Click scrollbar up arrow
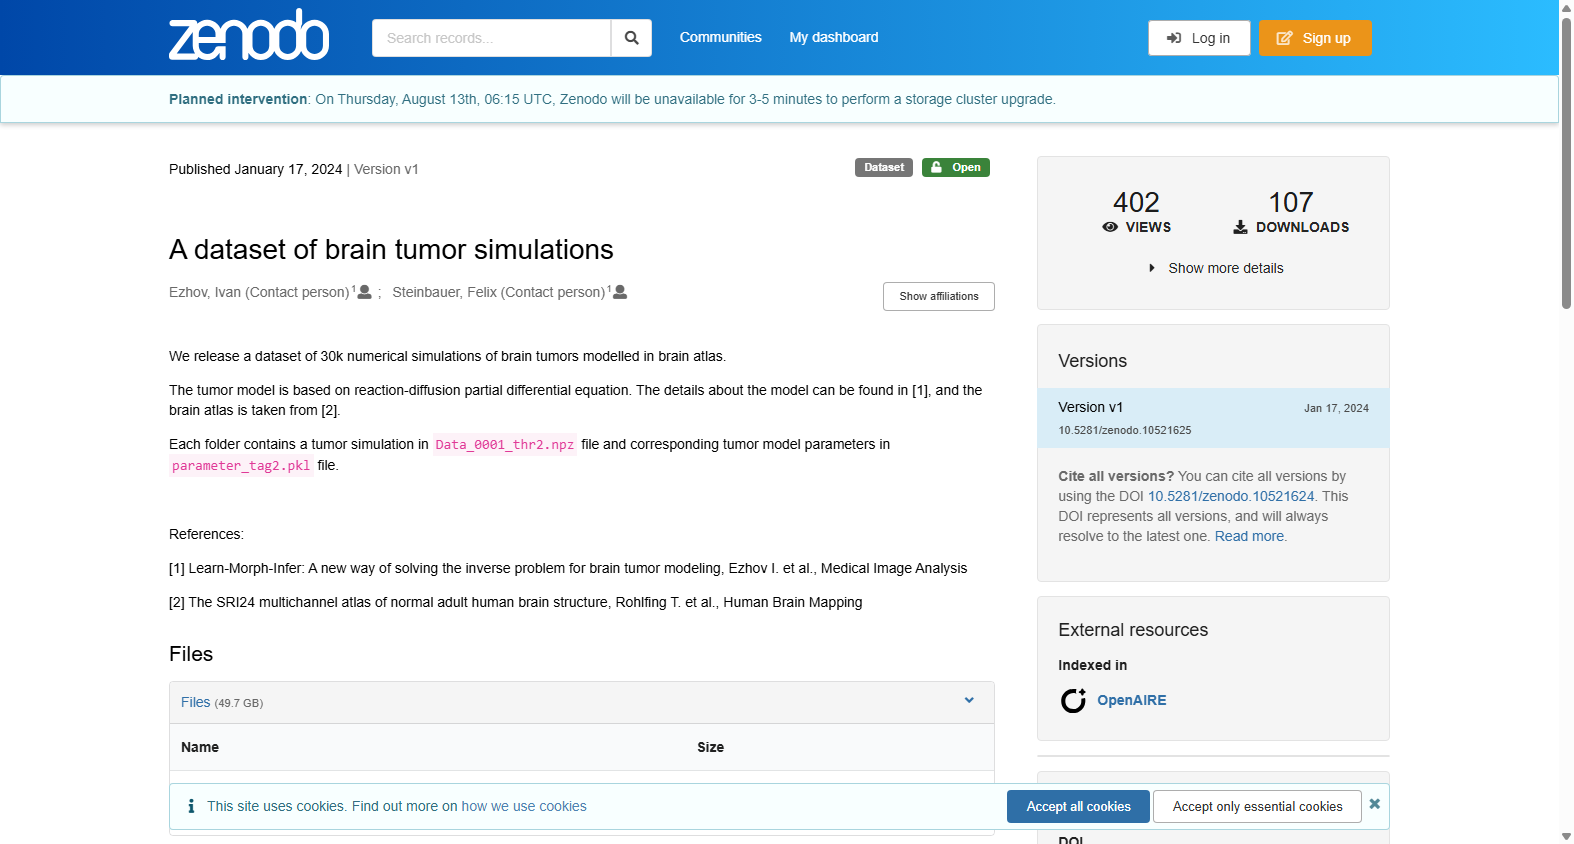The width and height of the screenshot is (1574, 844). [x=1566, y=7]
